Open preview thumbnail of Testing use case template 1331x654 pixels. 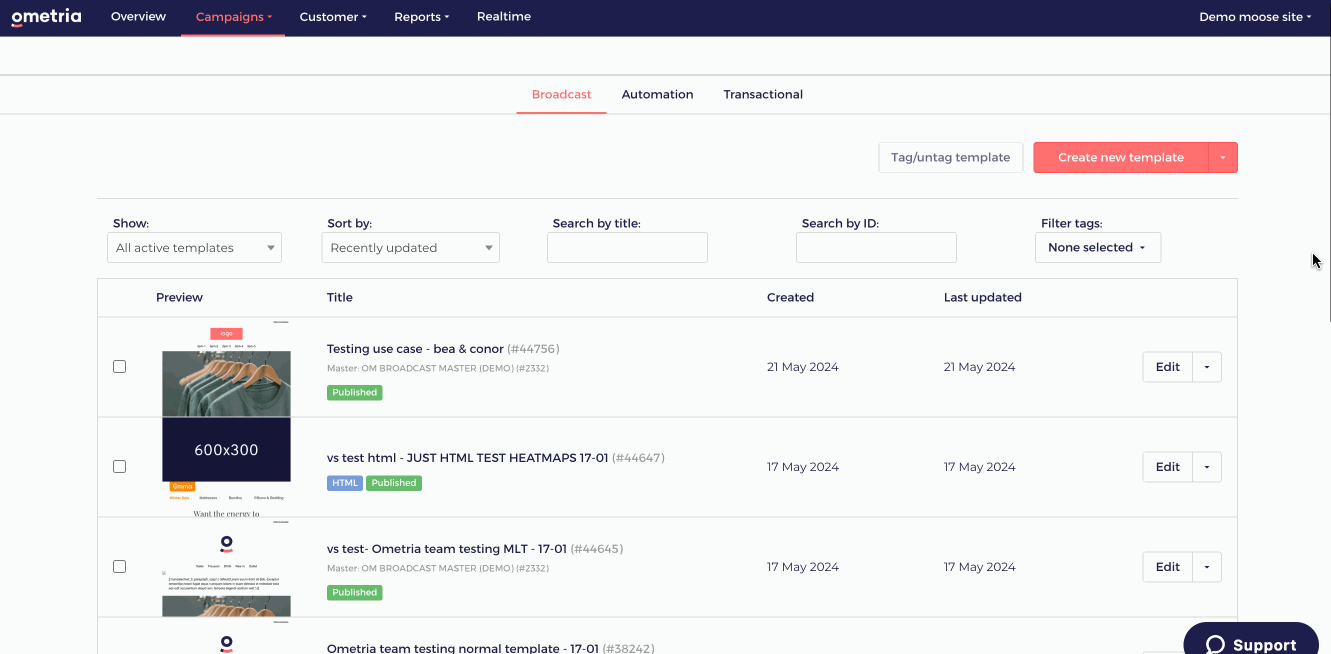click(x=226, y=367)
